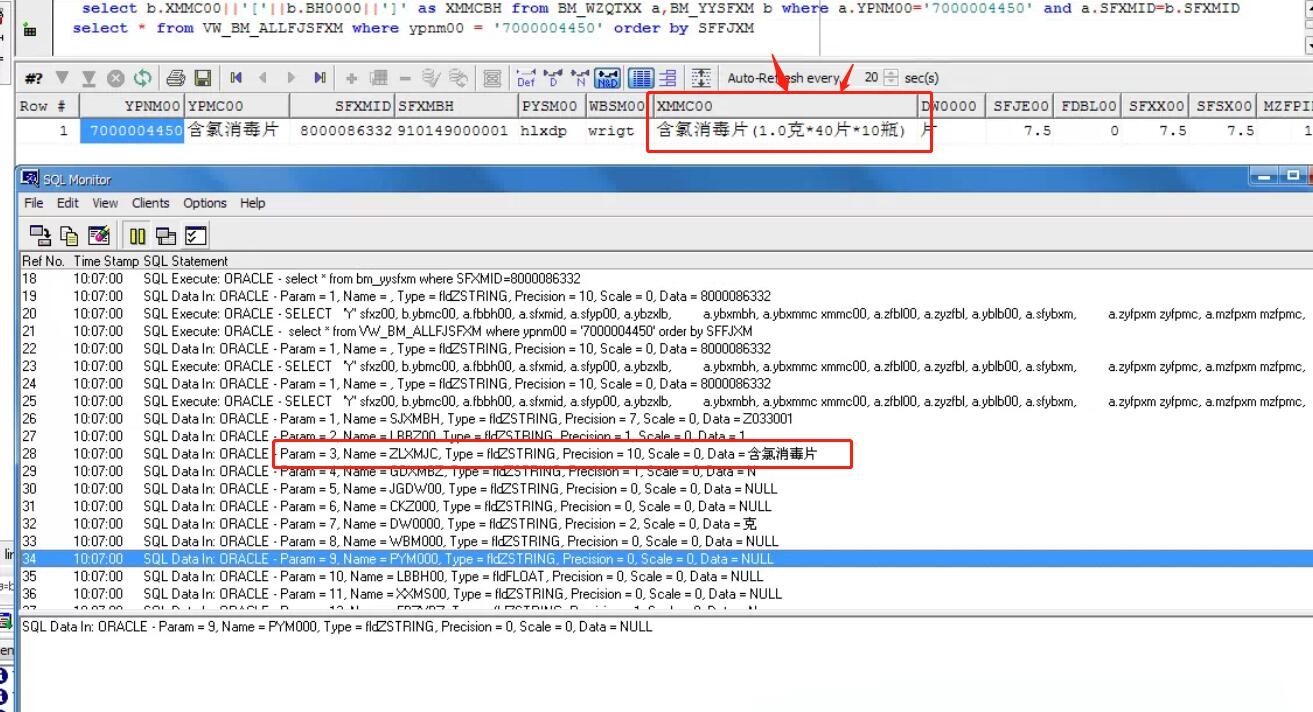Open the Clients menu in SQL Monitor
The width and height of the screenshot is (1313, 712).
coord(150,203)
